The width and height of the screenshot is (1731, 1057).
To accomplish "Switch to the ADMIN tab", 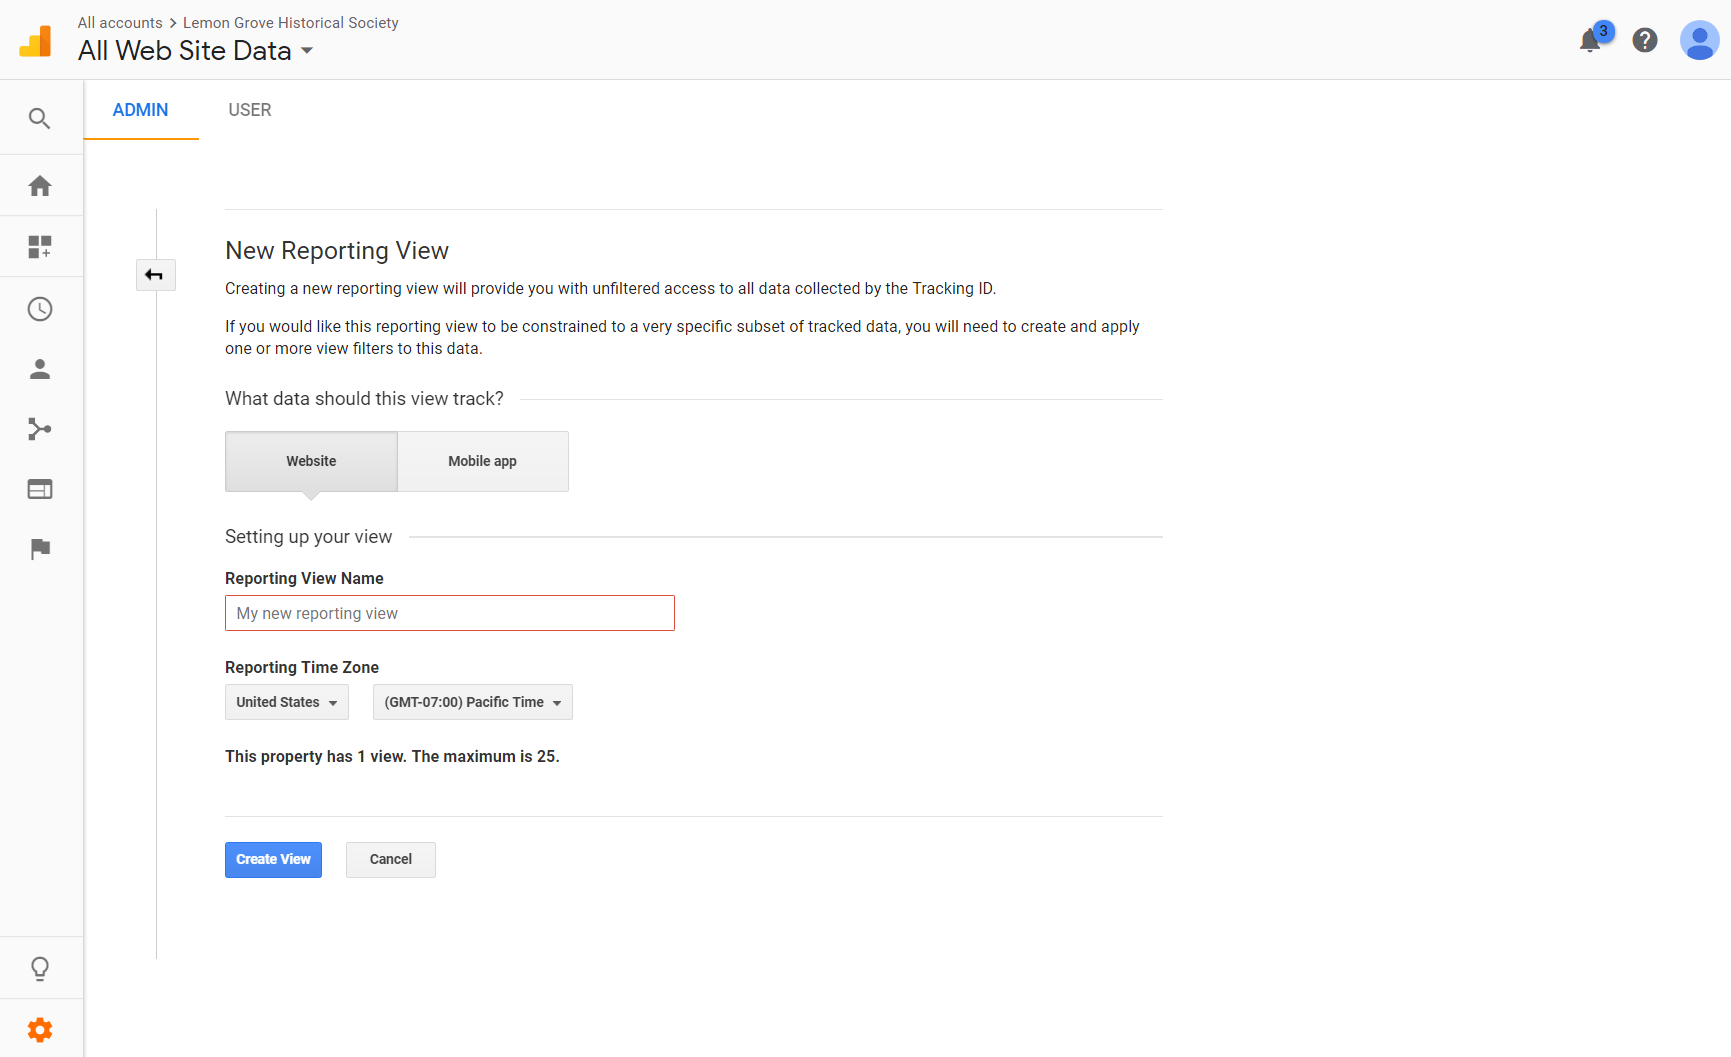I will pos(140,110).
